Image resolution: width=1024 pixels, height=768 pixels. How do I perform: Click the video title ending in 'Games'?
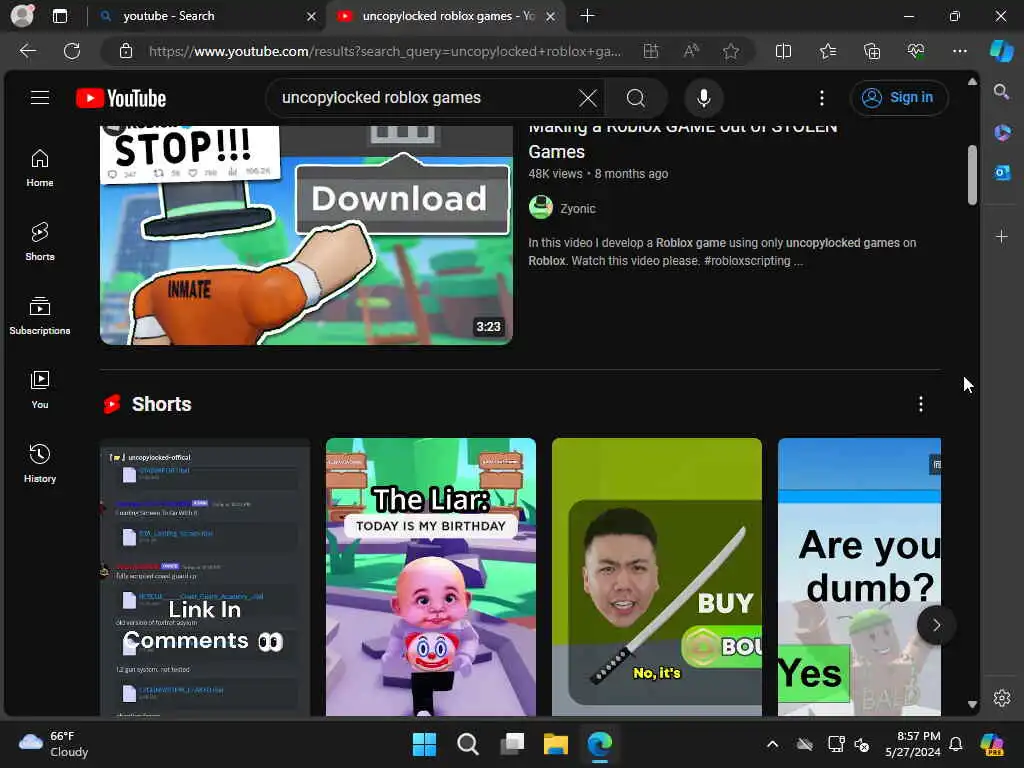(682, 140)
